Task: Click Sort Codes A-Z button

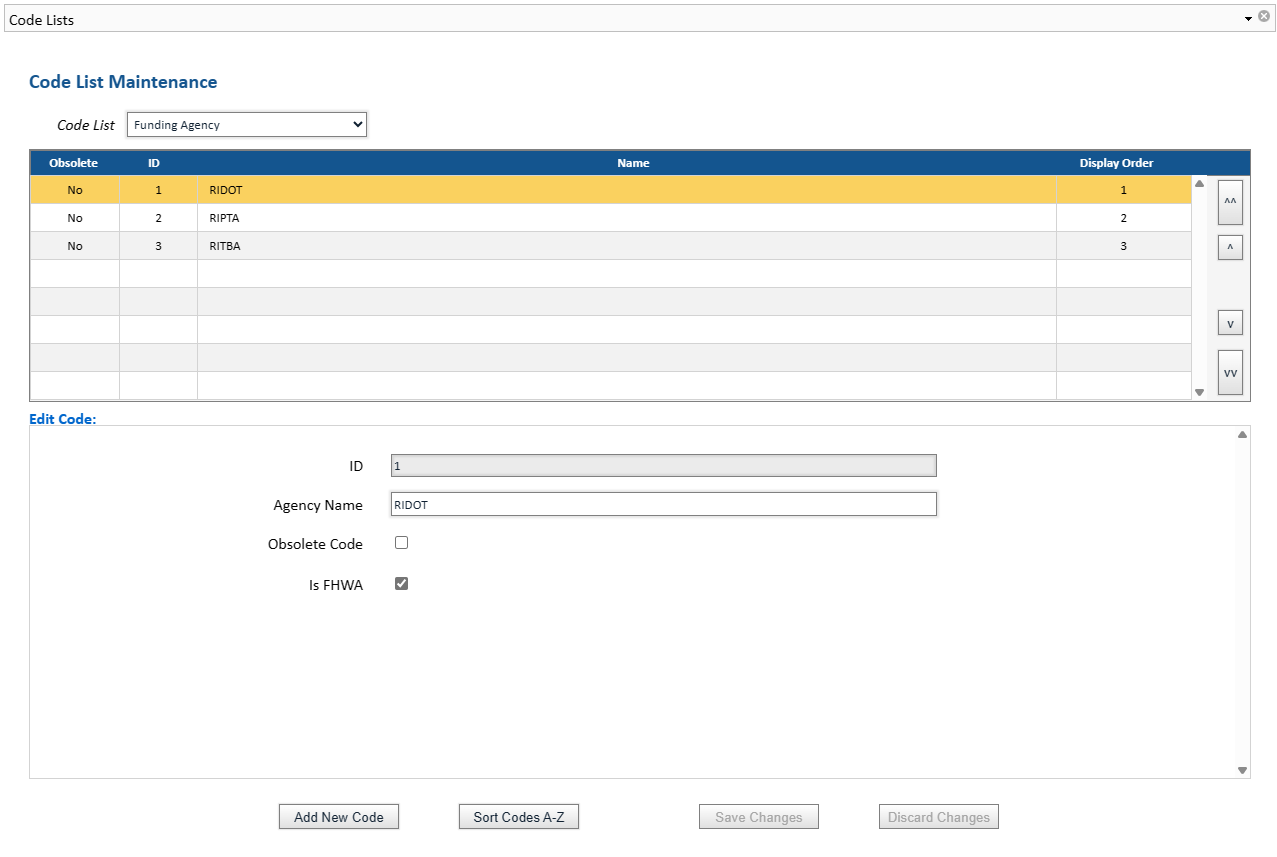Action: click(x=519, y=817)
